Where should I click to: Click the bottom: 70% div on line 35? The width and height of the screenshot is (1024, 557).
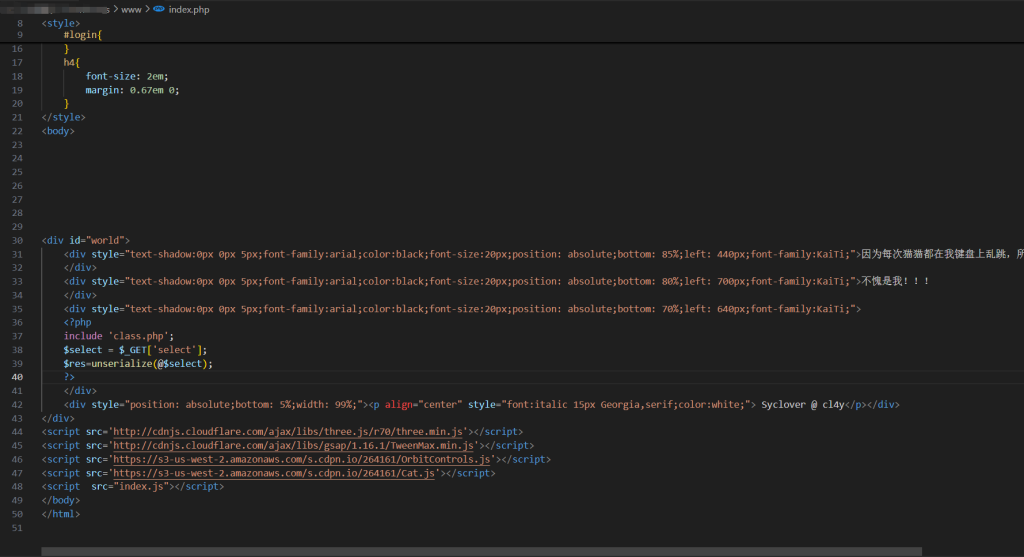coord(462,309)
